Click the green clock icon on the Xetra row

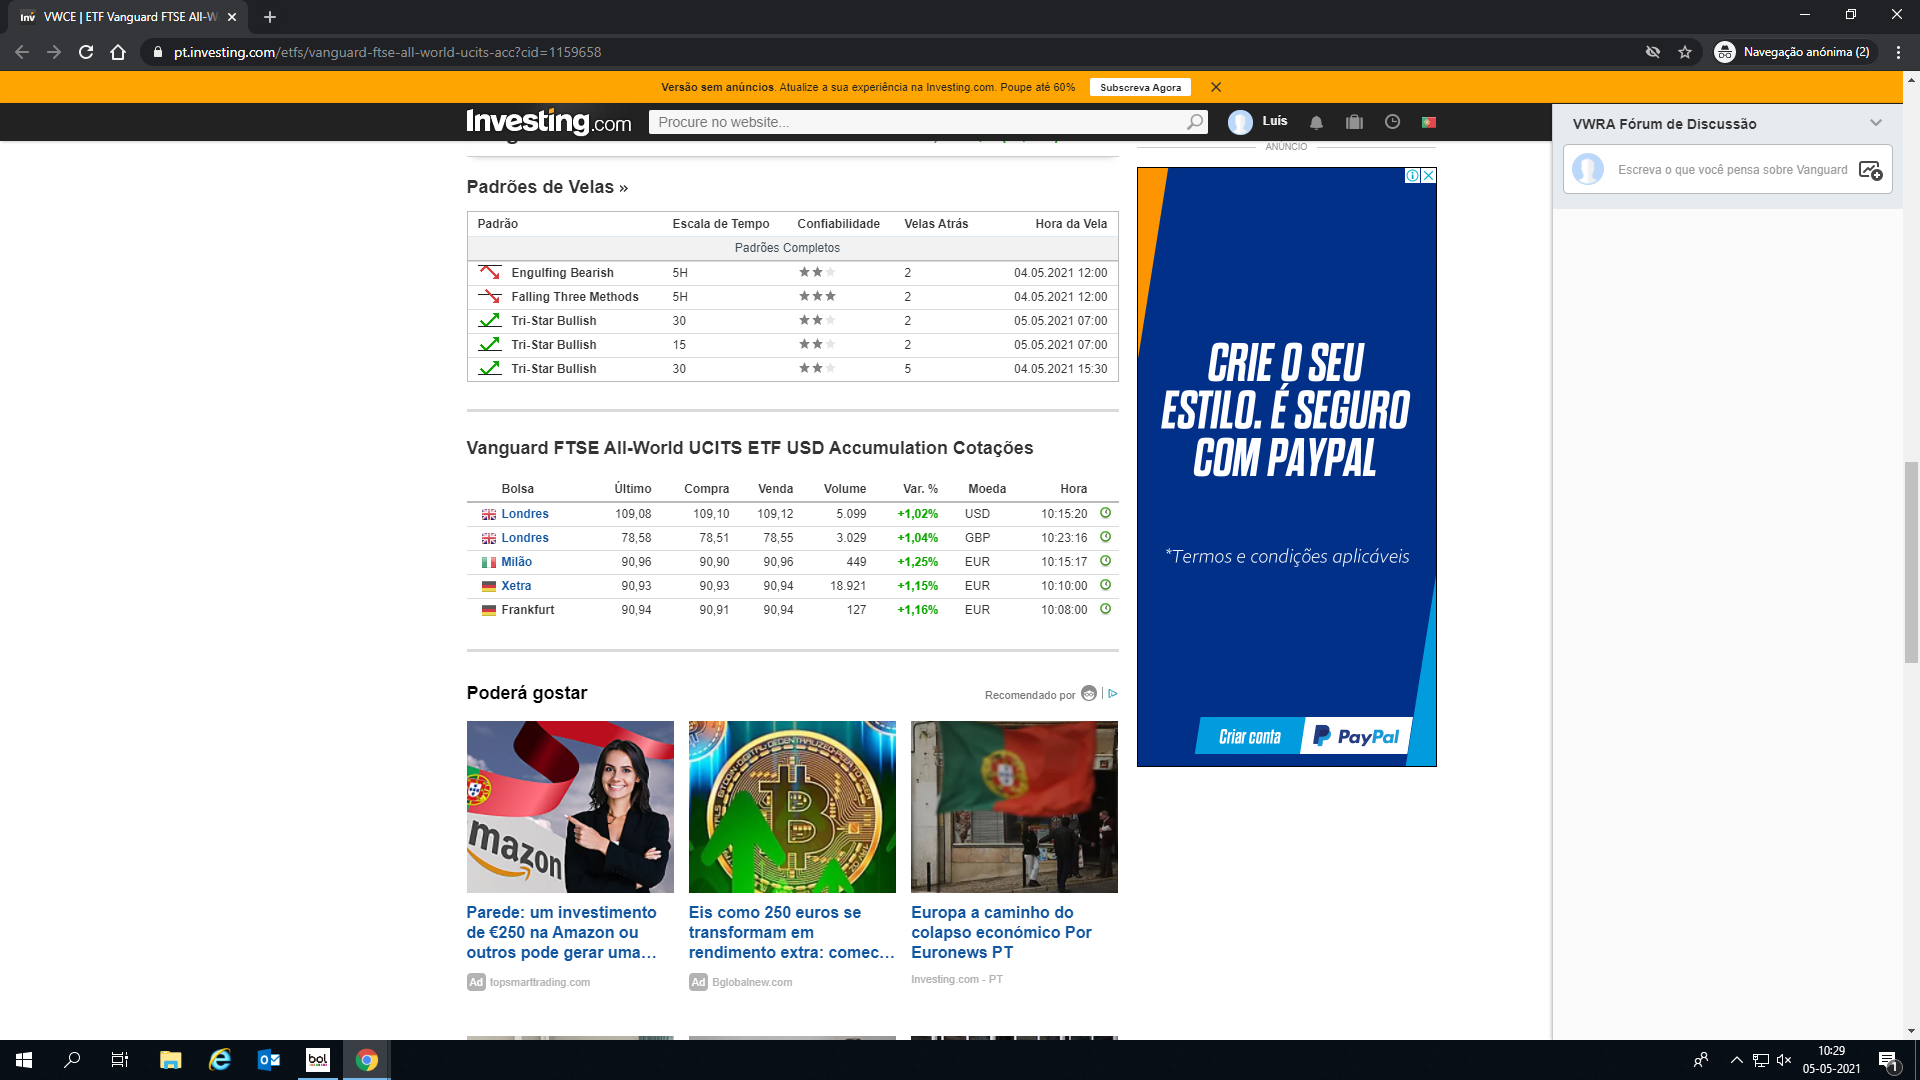coord(1105,586)
